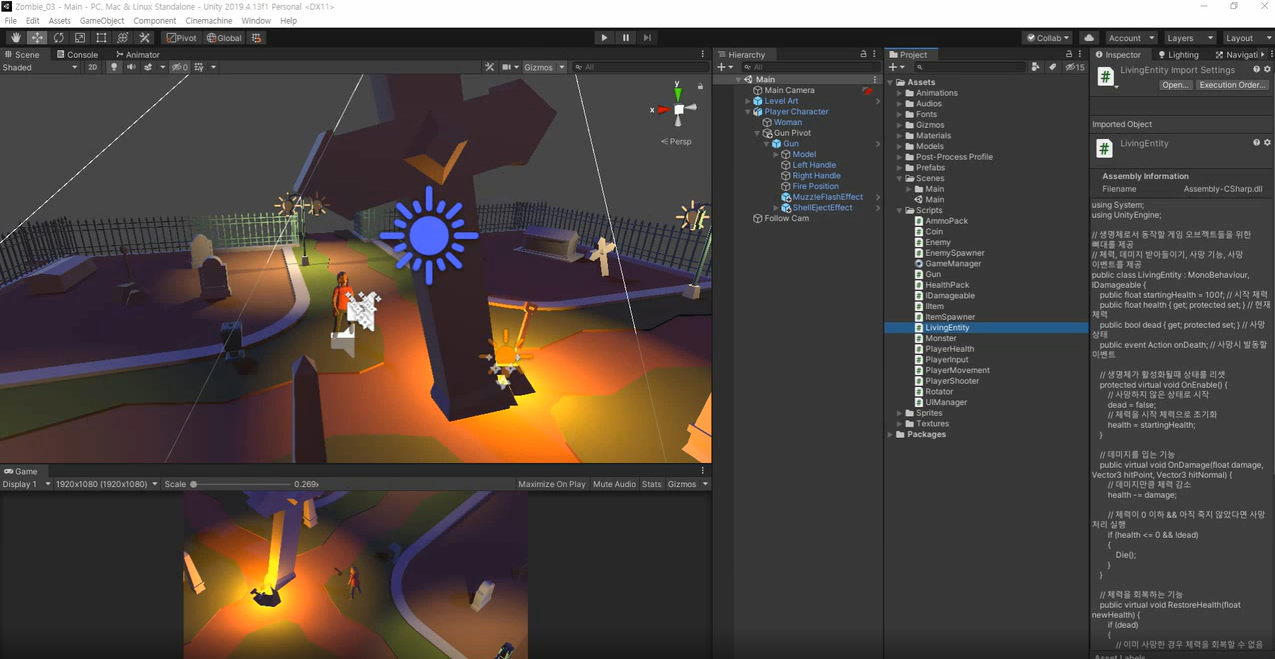Click the Execution Order button
1275x659 pixels.
(1232, 85)
